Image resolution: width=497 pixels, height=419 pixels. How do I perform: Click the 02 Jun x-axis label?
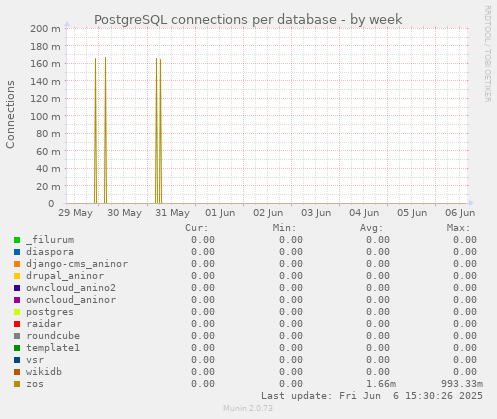[x=268, y=213]
